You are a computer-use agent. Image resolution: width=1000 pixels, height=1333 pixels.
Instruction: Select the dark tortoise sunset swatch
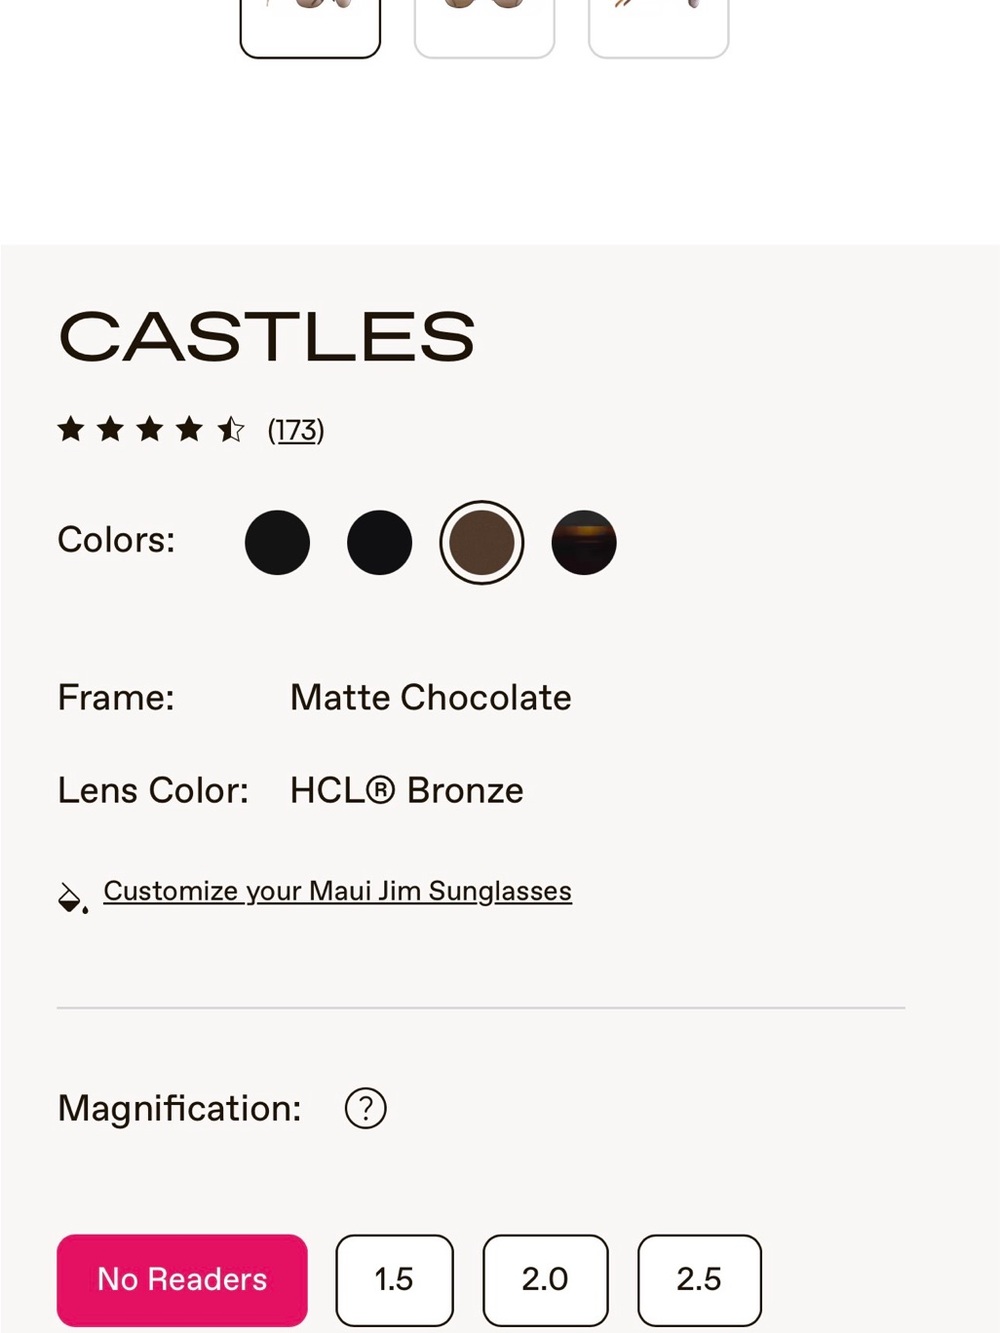584,542
